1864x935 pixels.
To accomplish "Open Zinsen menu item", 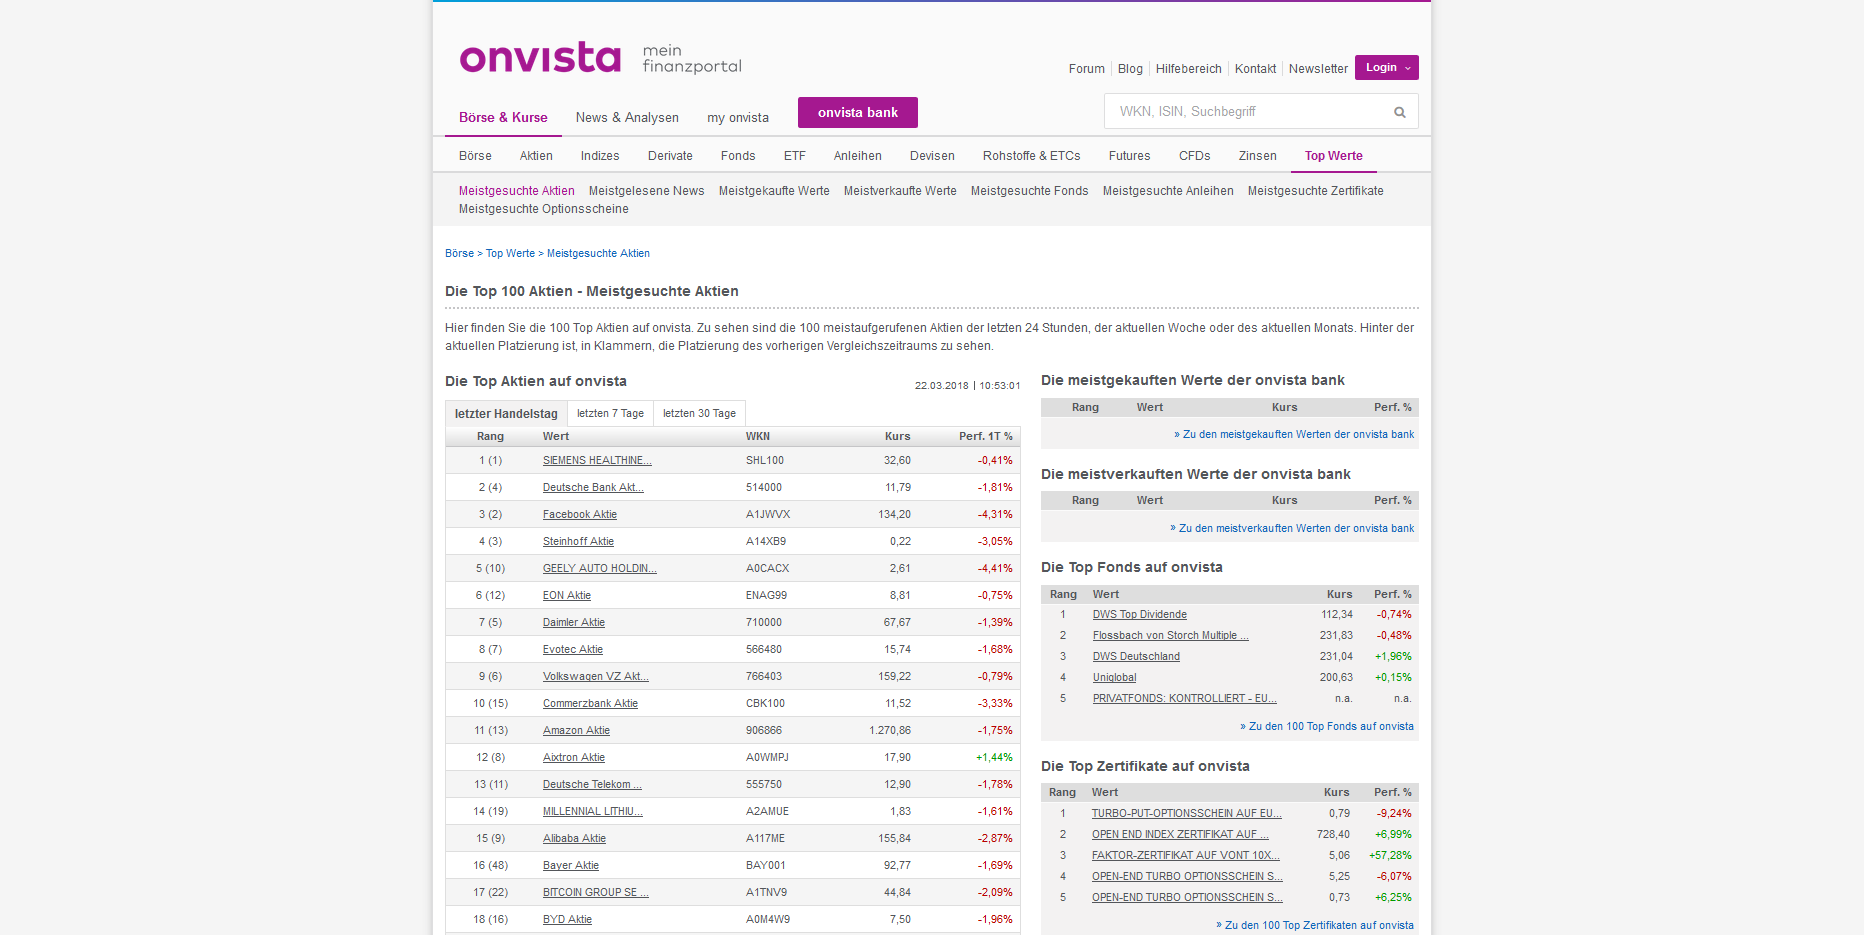I will point(1257,156).
